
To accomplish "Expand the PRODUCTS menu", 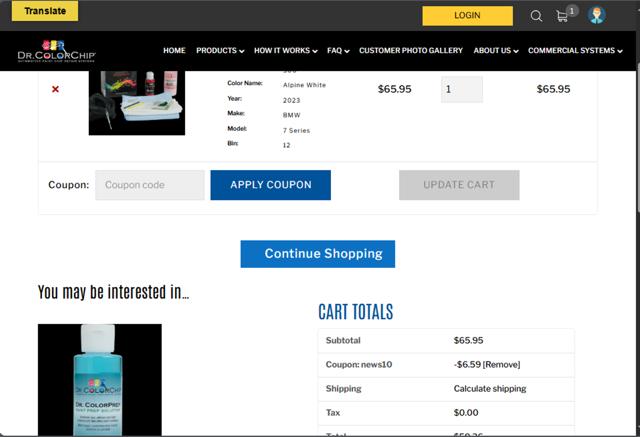I will [220, 51].
